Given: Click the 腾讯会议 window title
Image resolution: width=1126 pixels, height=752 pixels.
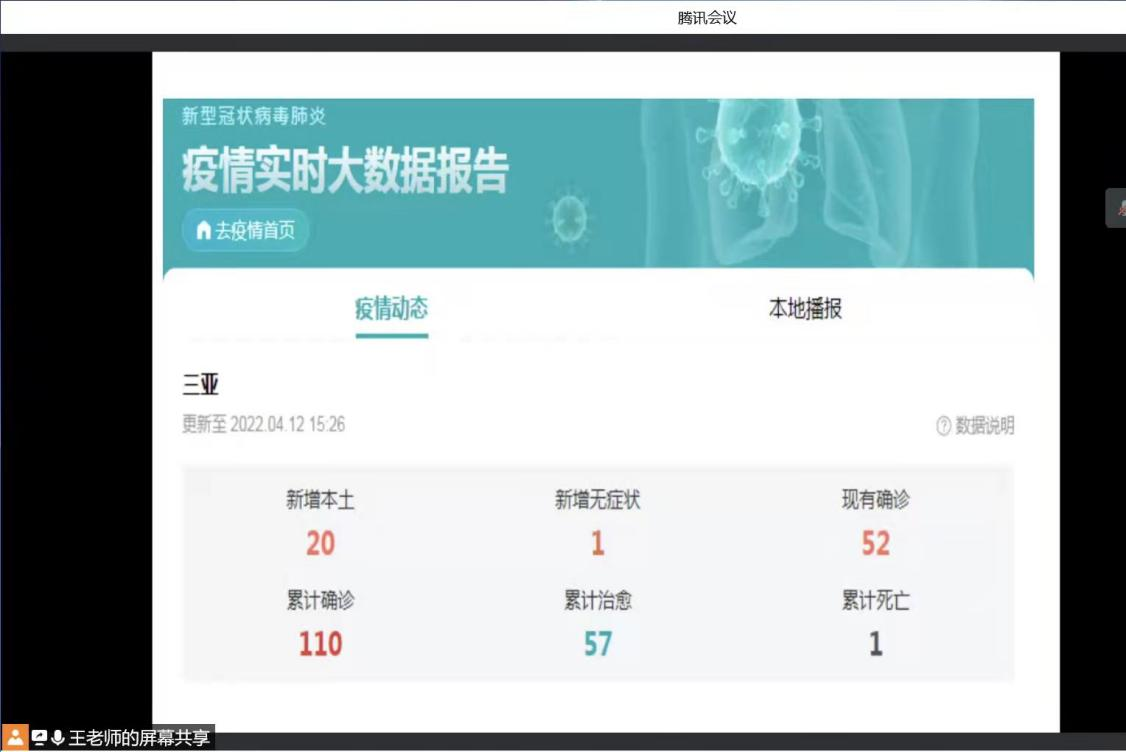Looking at the screenshot, I should pyautogui.click(x=707, y=18).
